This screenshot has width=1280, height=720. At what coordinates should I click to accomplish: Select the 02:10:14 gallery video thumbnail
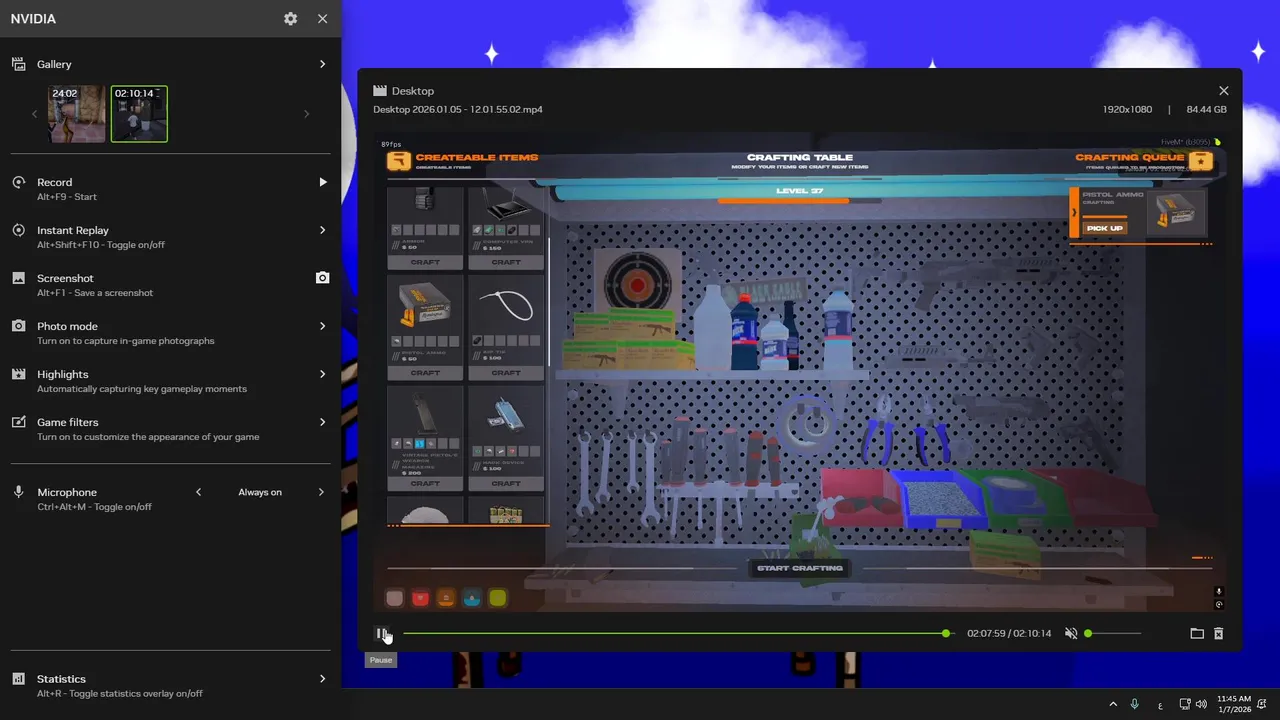click(x=139, y=114)
